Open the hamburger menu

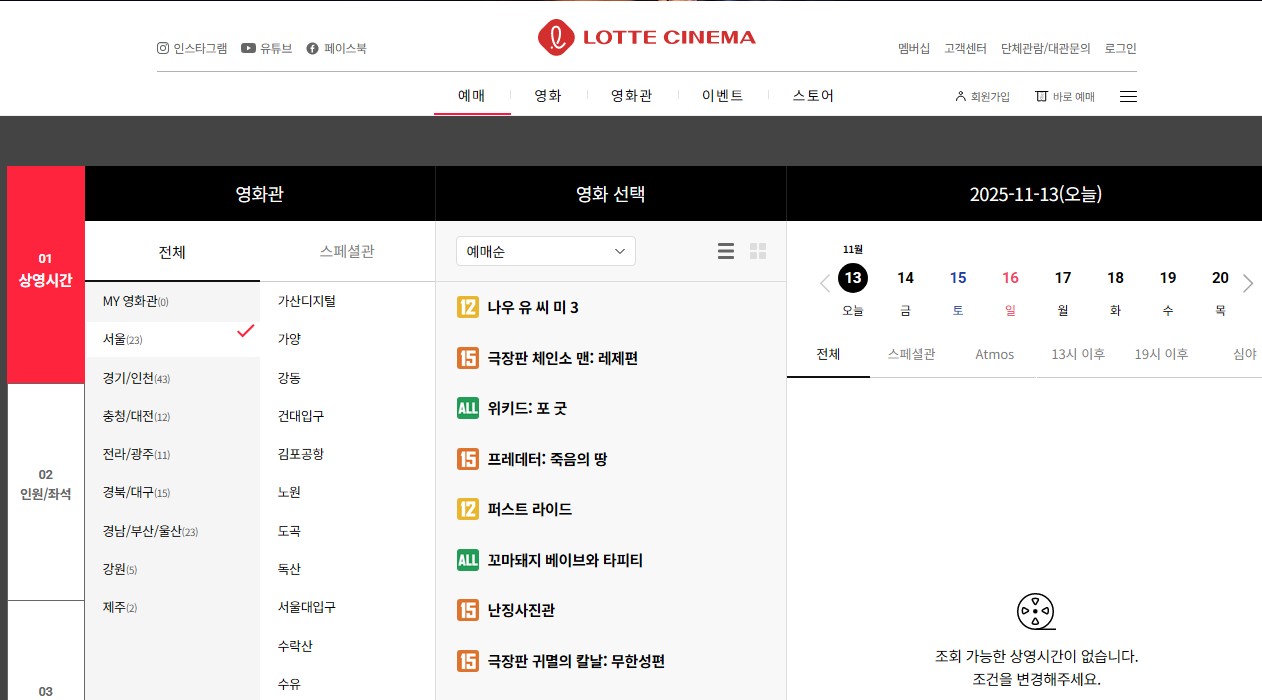click(1128, 96)
